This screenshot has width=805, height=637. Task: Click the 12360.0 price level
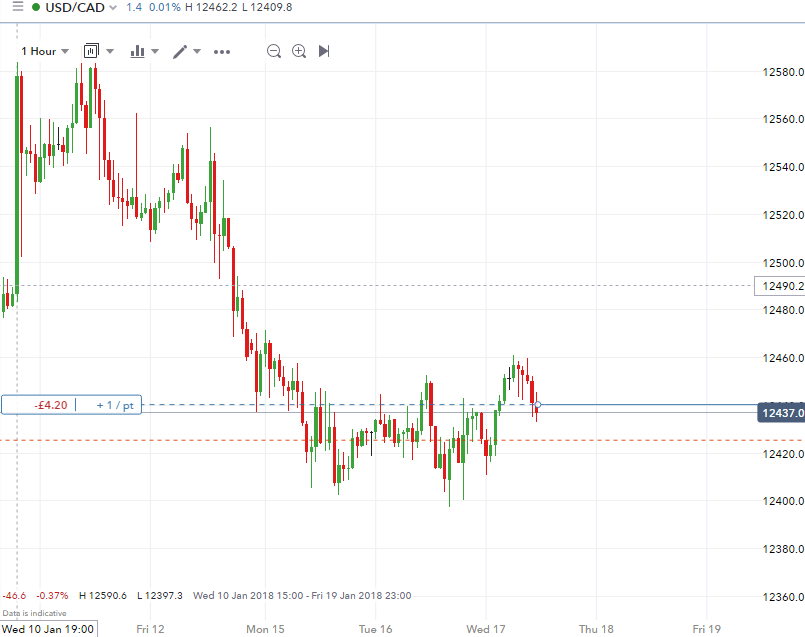[783, 597]
